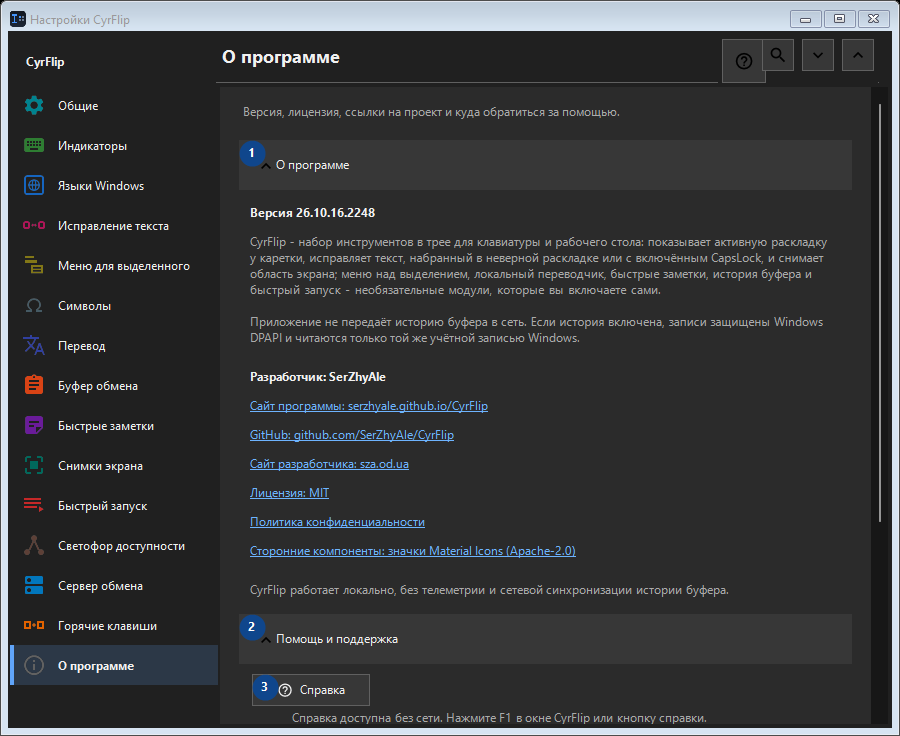Select the Индикаторы keyboard icon
Viewport: 900px width, 736px height.
[34, 145]
